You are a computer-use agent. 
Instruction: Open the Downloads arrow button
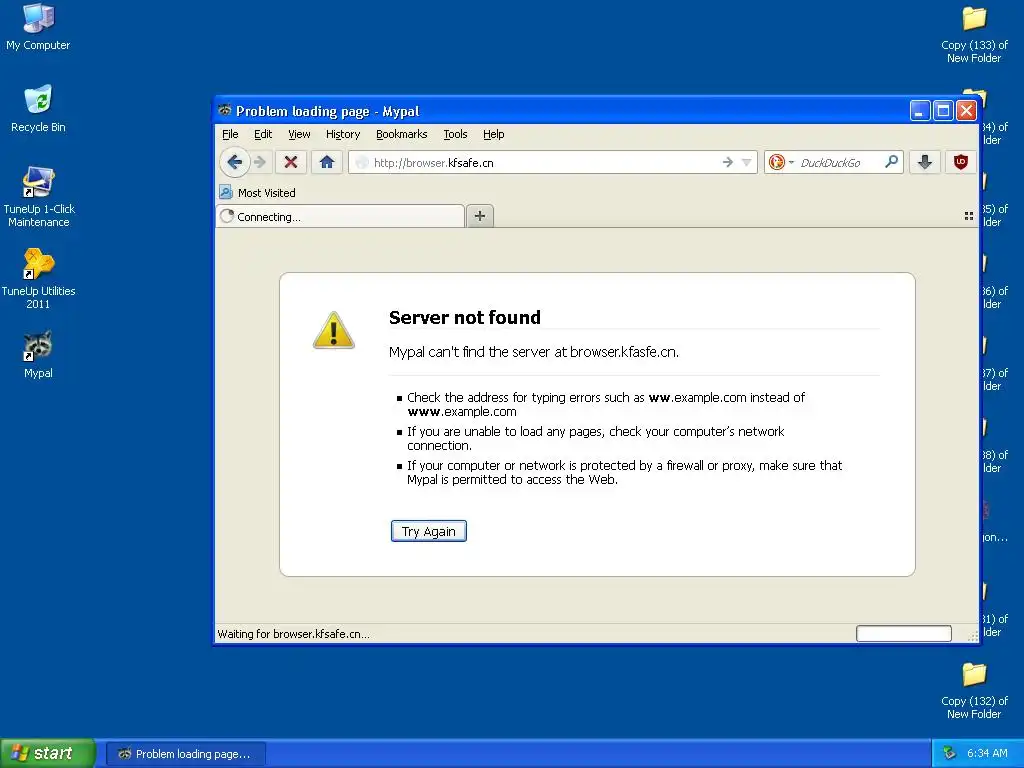coord(925,162)
